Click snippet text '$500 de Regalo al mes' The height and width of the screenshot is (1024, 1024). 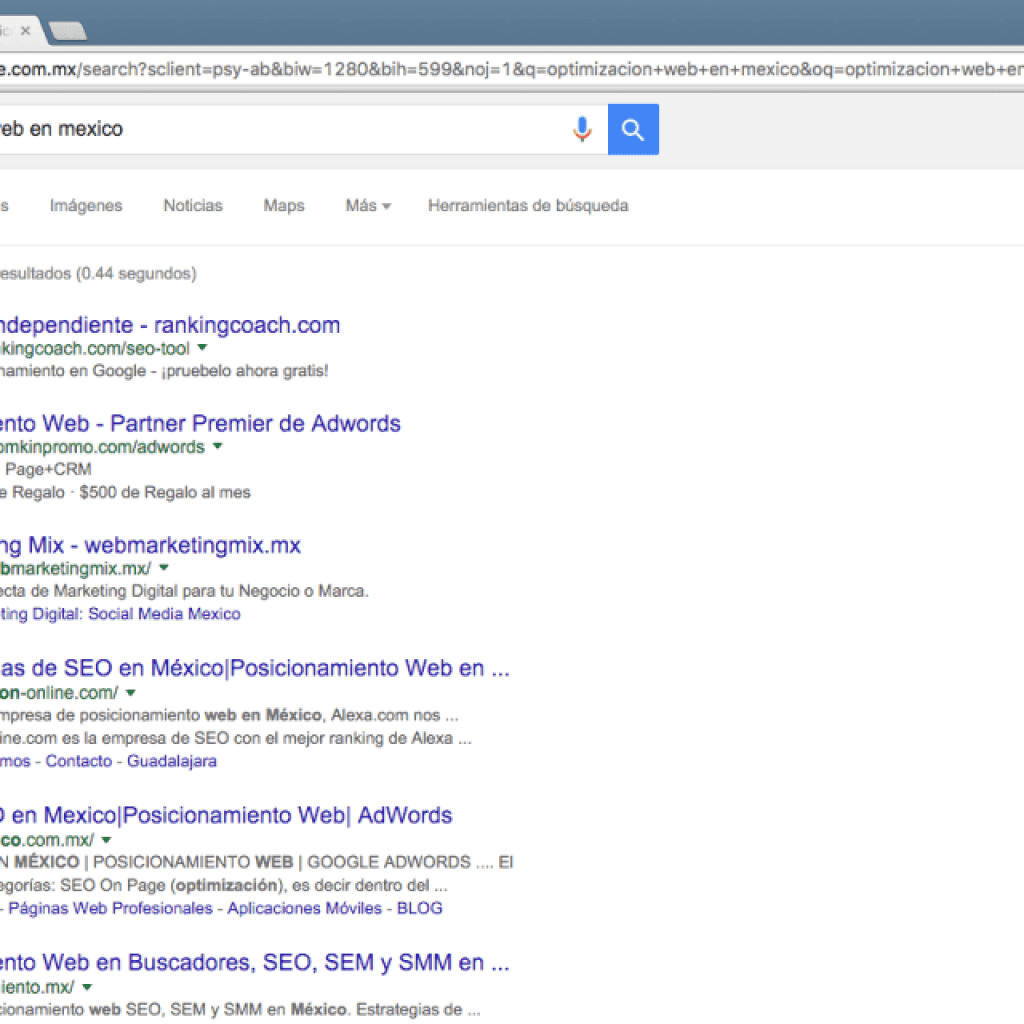click(x=165, y=492)
